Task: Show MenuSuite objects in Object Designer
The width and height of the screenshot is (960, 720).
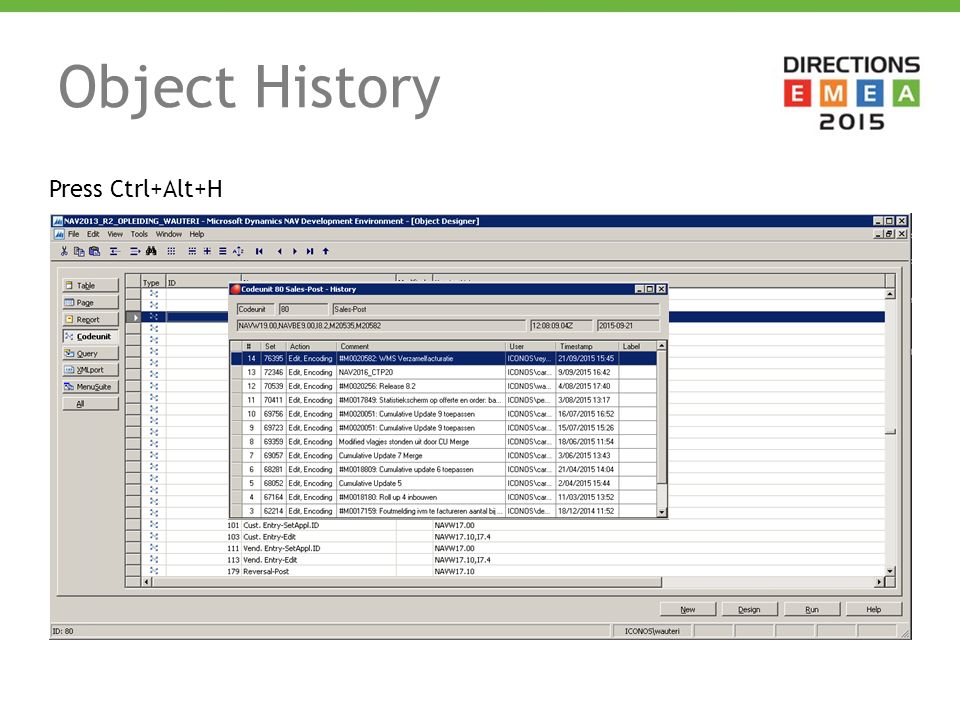Action: coord(90,387)
